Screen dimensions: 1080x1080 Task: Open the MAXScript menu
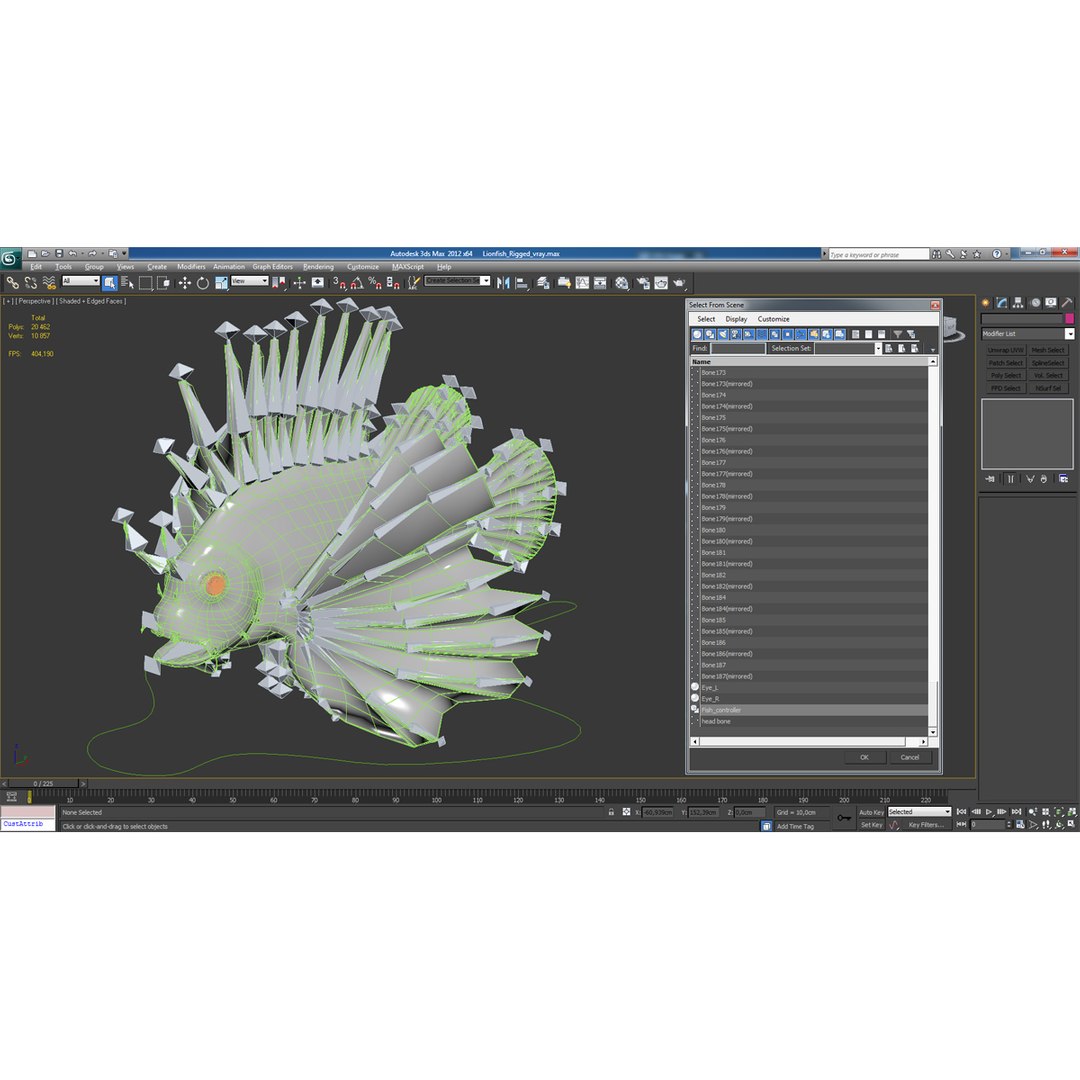click(408, 267)
